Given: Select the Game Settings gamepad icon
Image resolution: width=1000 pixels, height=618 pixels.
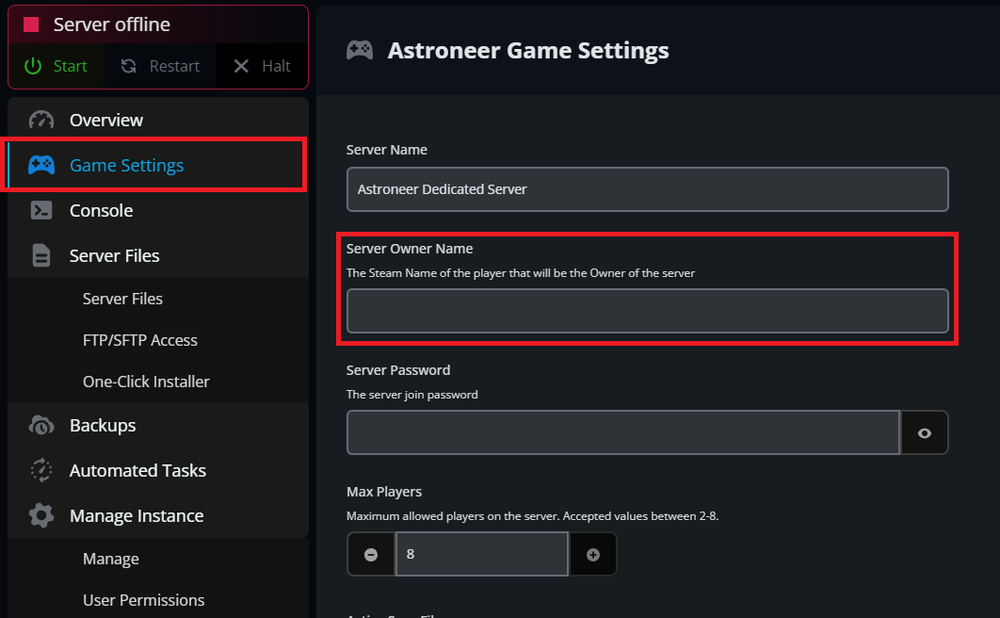Looking at the screenshot, I should tap(39, 165).
